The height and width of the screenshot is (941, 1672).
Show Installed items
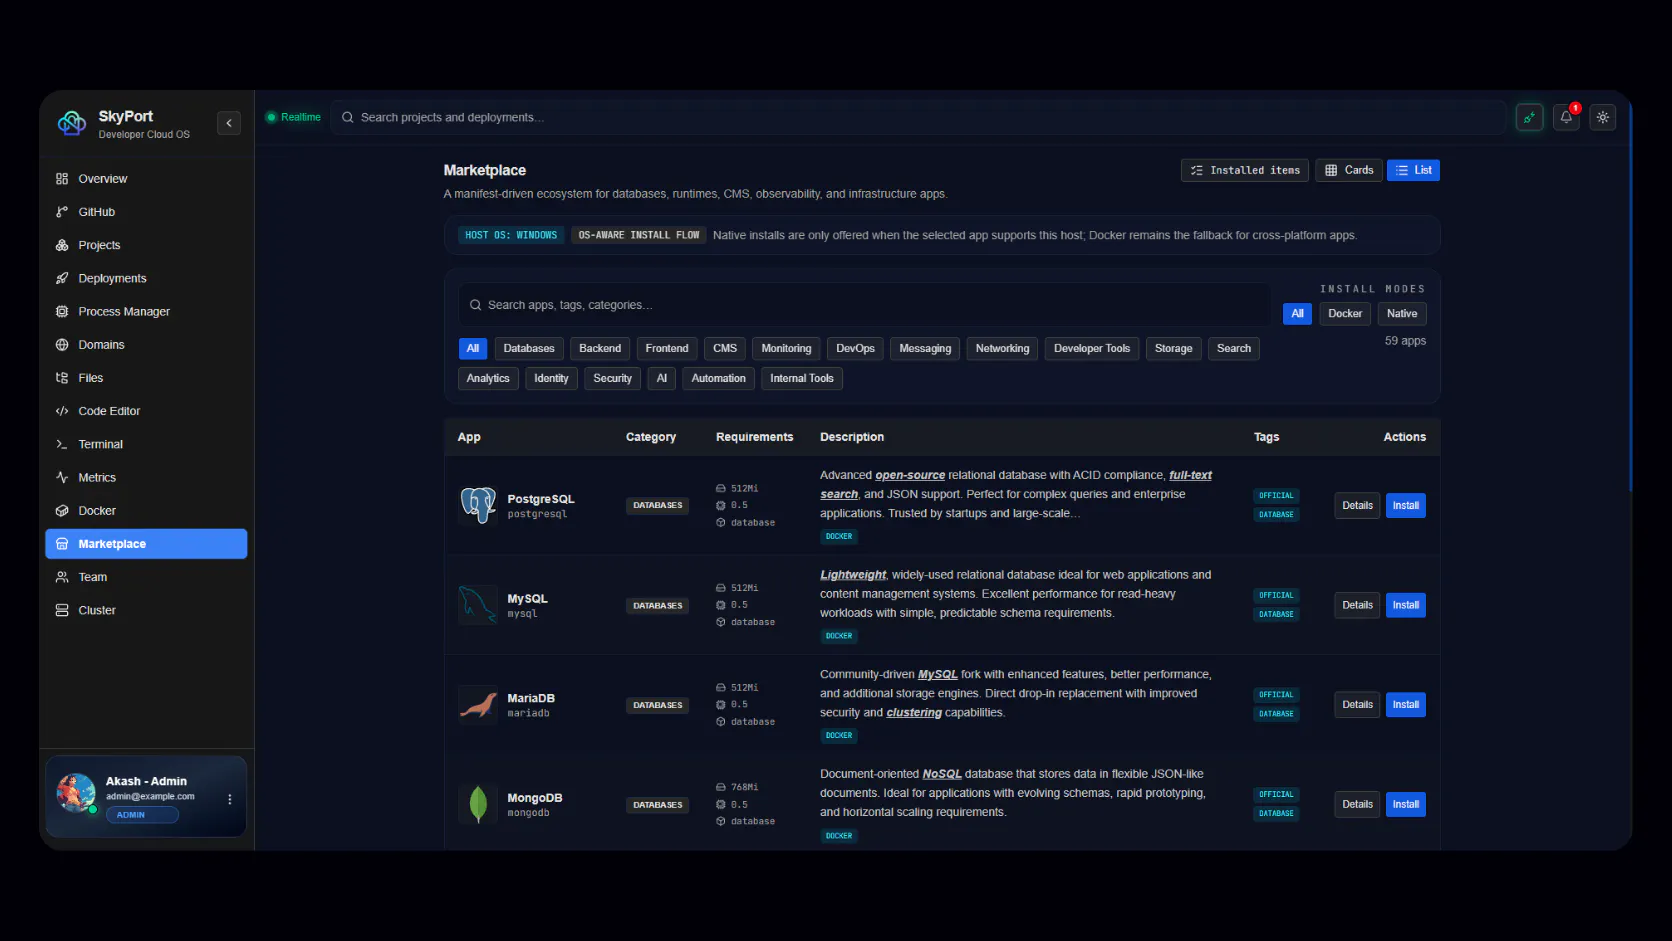1245,170
